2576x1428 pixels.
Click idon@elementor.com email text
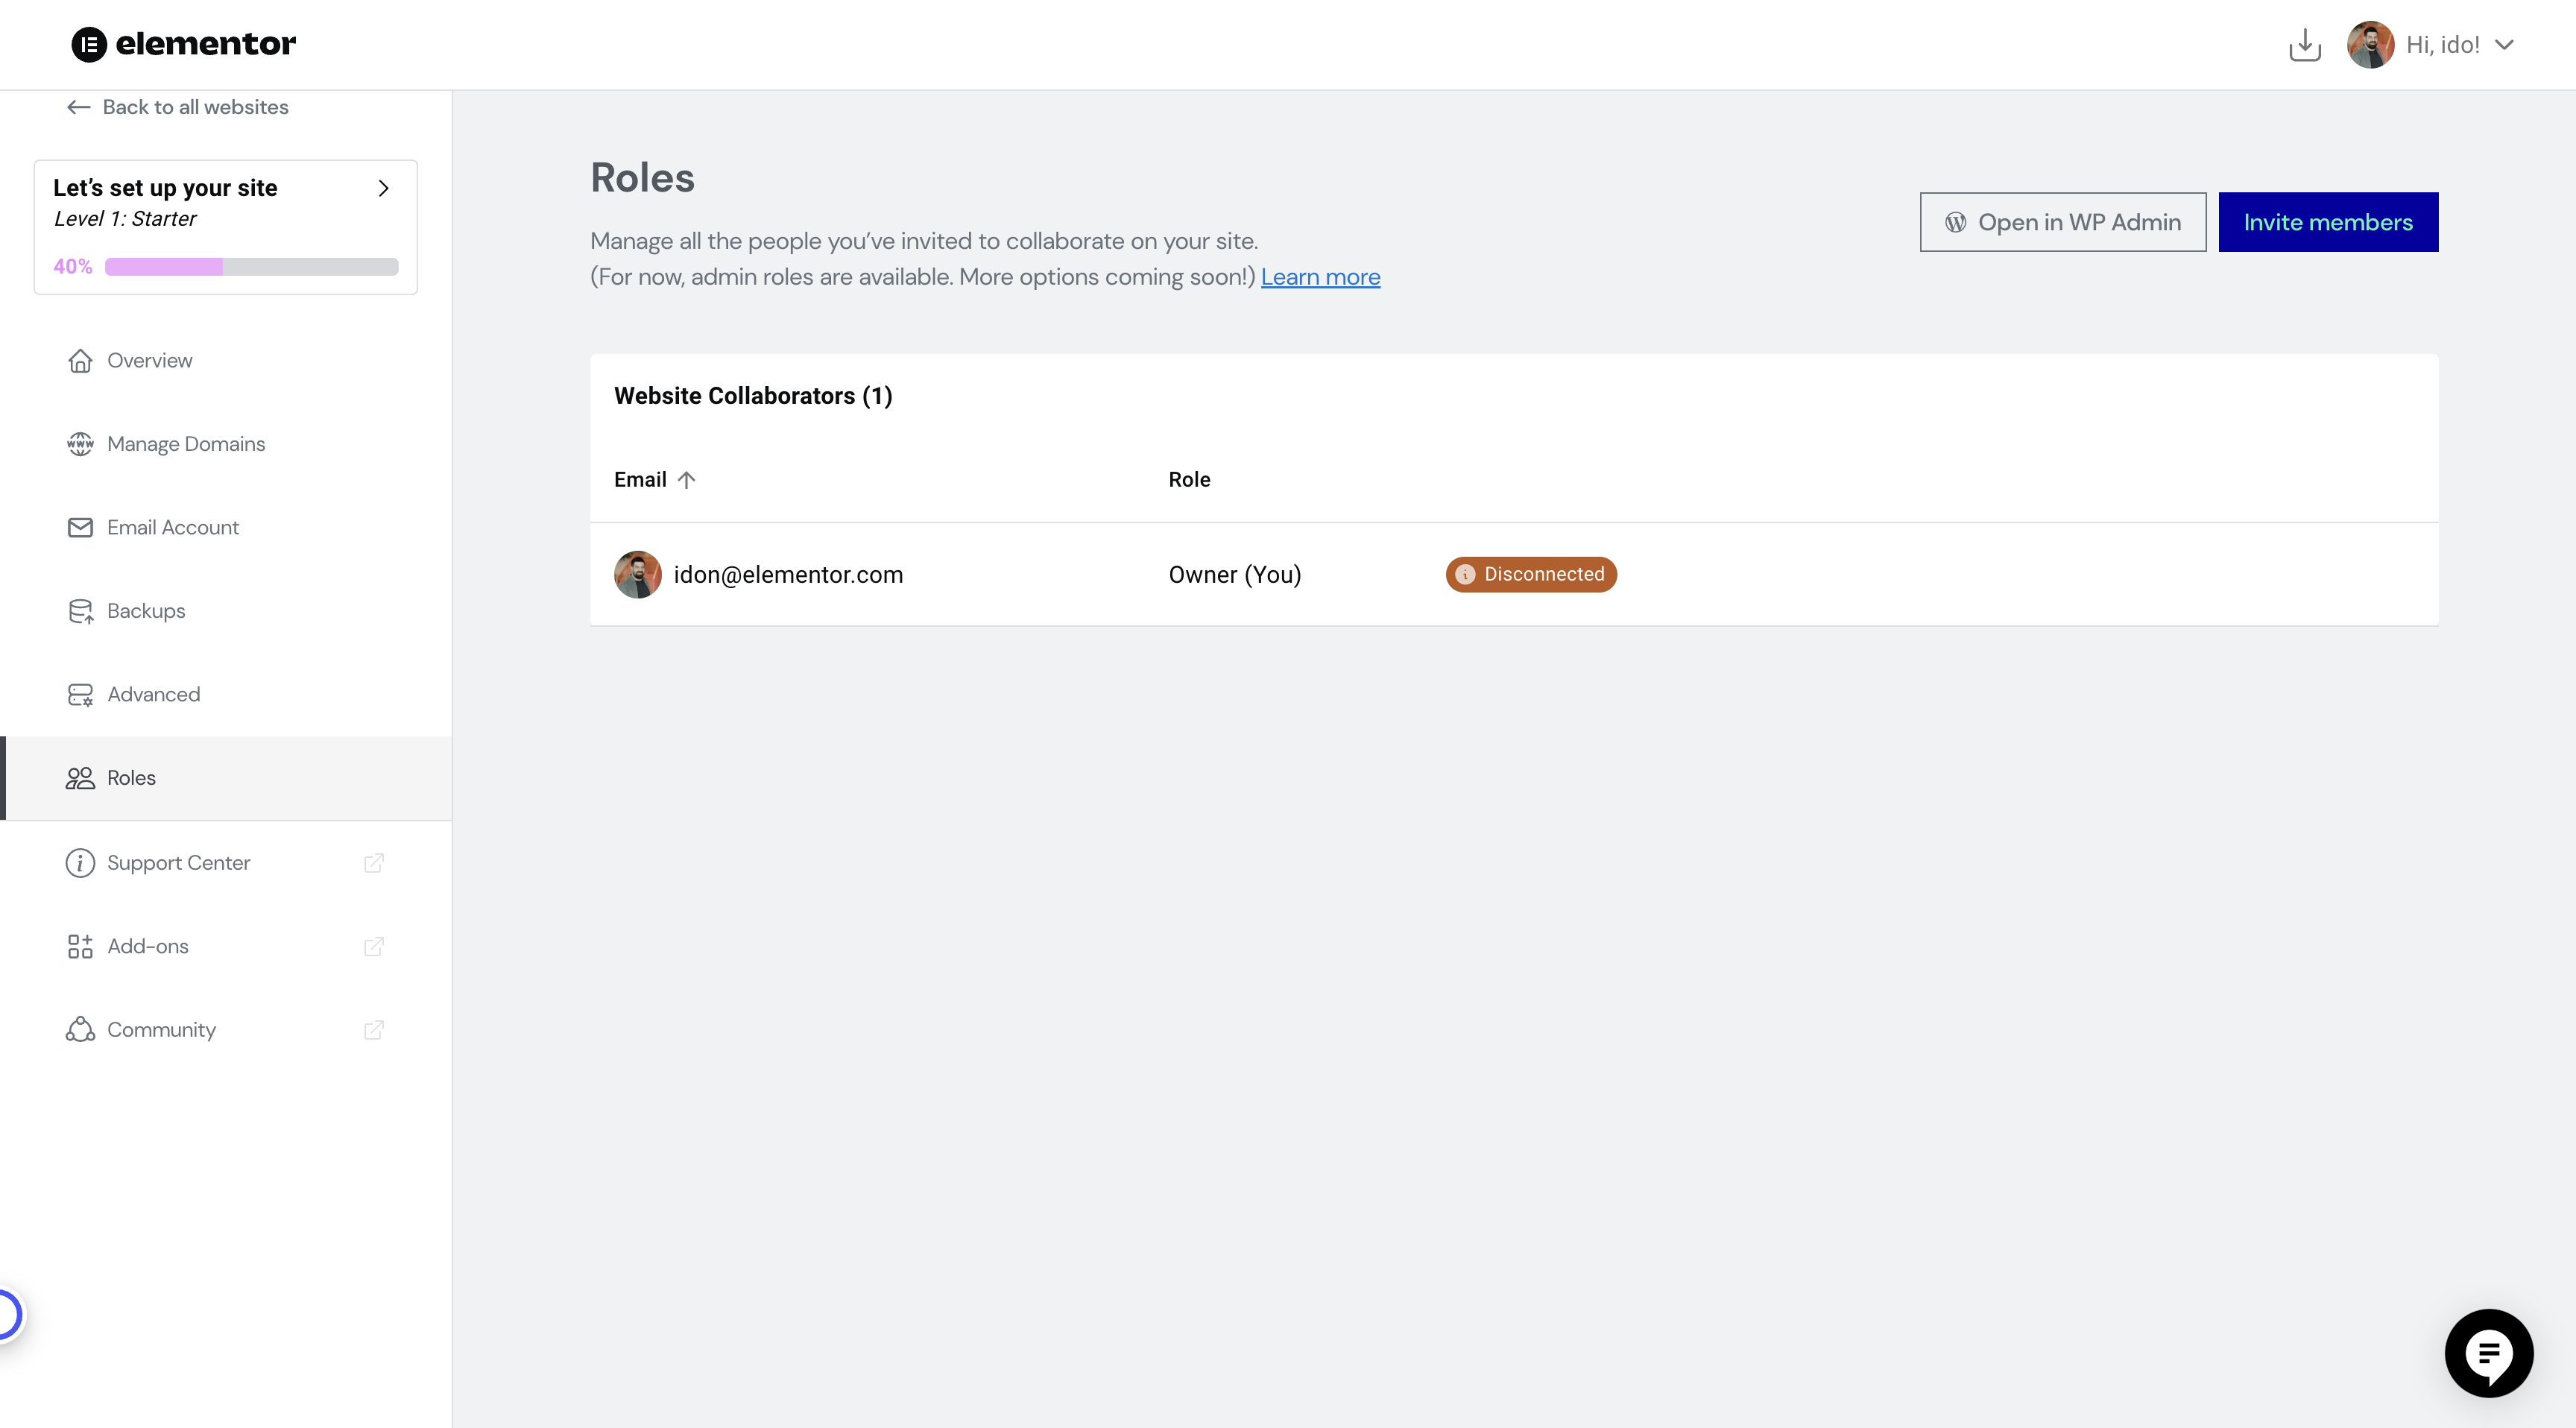[788, 574]
